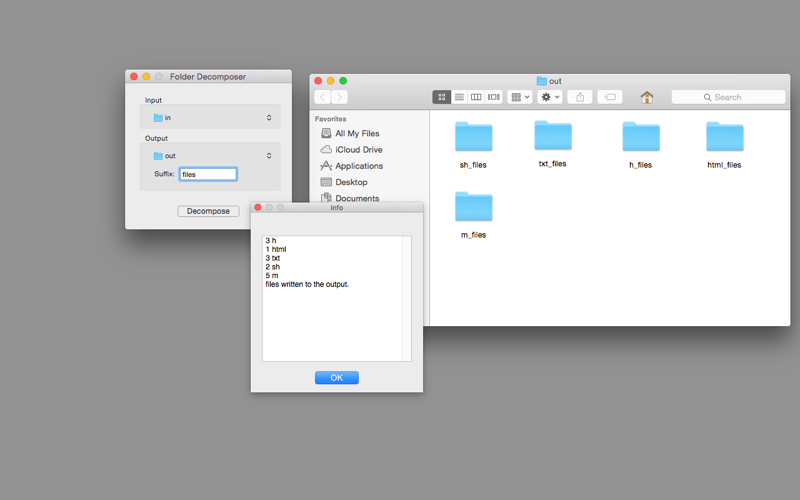Viewport: 800px width, 500px height.
Task: Open the Finder arrange-by dropdown
Action: pyautogui.click(x=520, y=97)
